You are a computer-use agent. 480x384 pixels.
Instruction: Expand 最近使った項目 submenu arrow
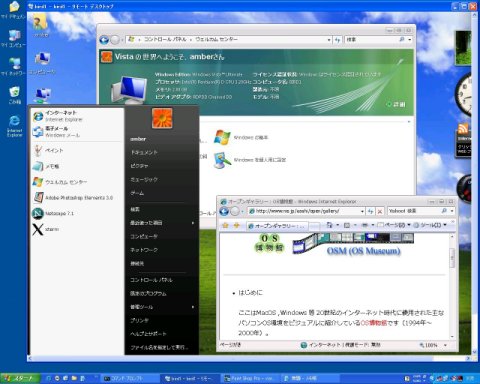coord(193,223)
